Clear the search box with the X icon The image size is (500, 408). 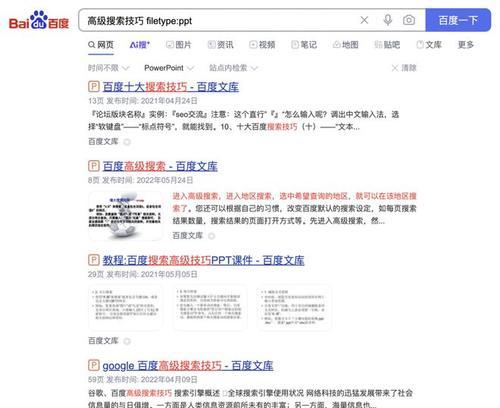(x=364, y=20)
